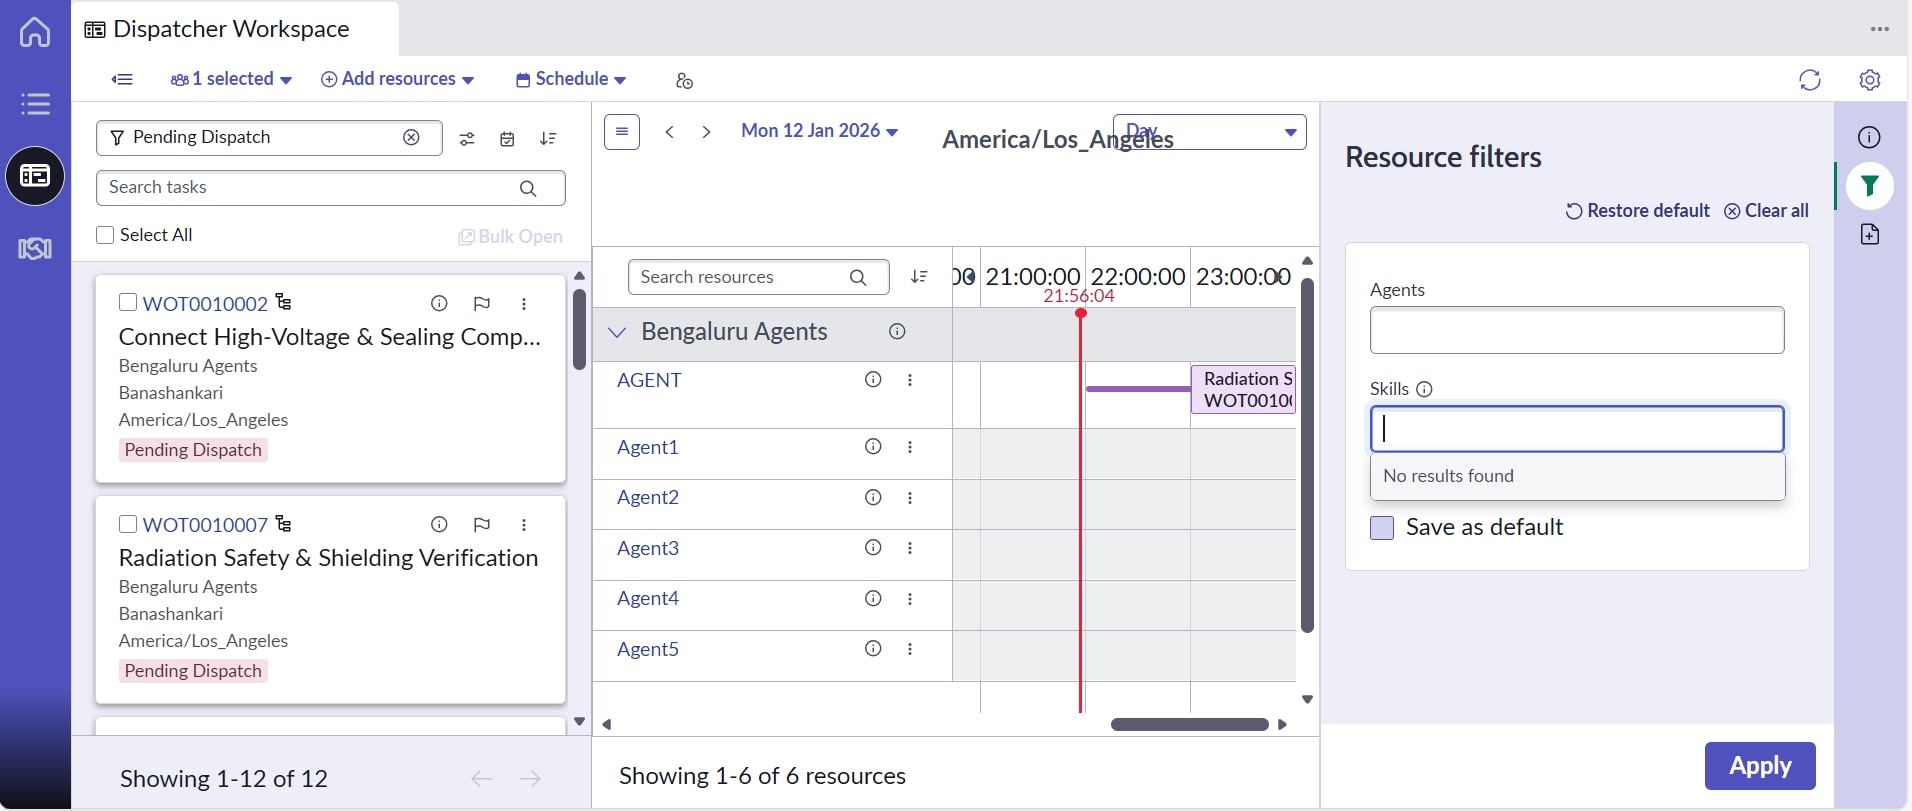Show the Skills help info icon
The image size is (1912, 811).
pos(1425,389)
